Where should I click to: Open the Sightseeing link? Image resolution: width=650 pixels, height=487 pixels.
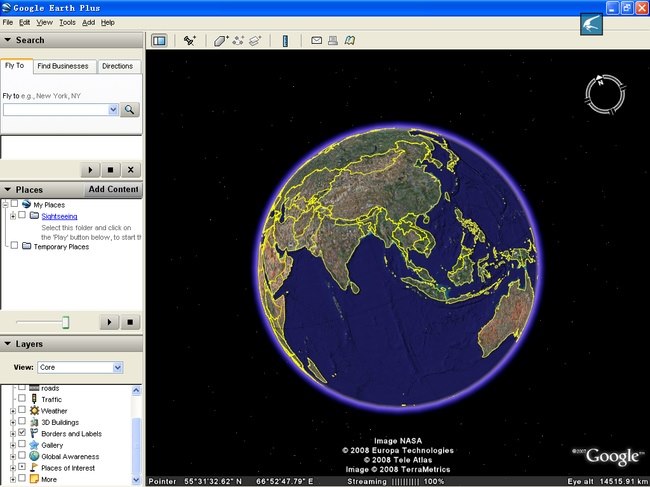click(x=59, y=216)
